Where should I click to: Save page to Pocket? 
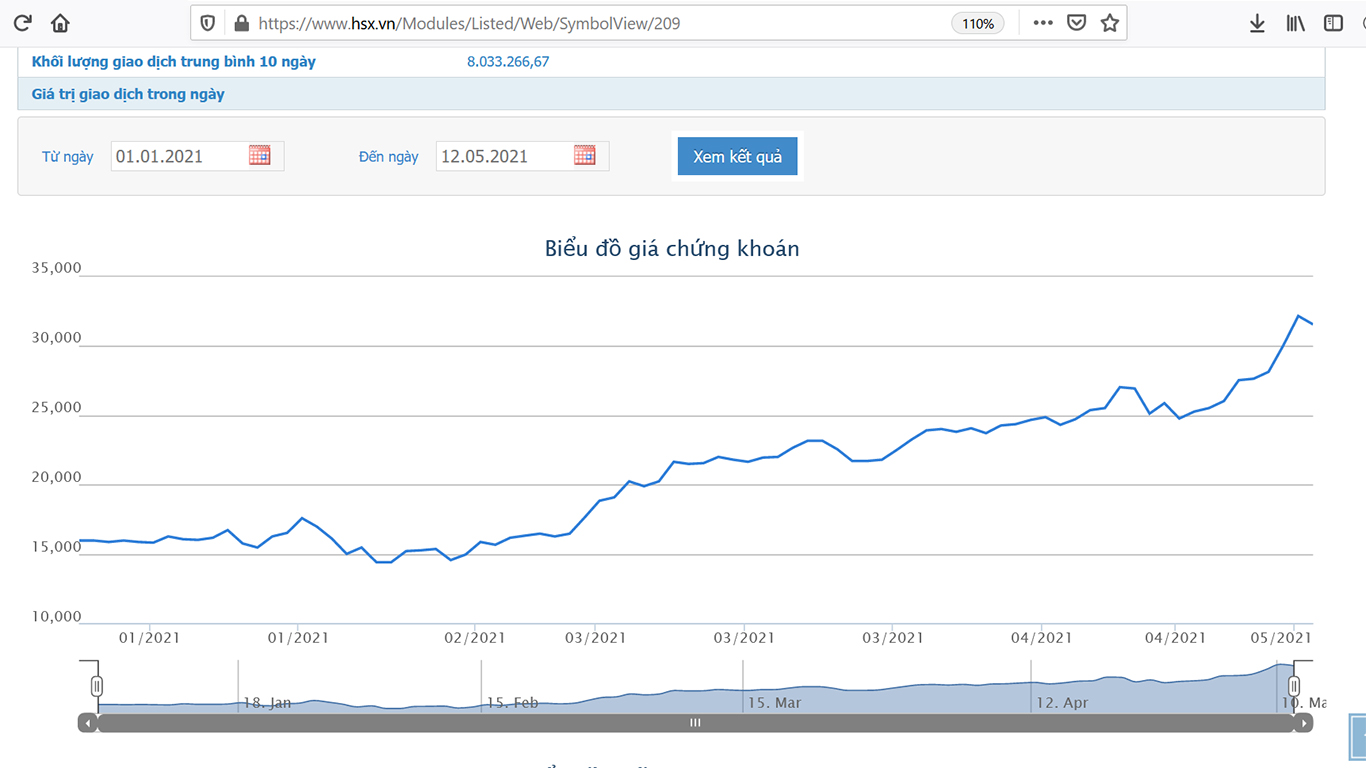point(1076,23)
